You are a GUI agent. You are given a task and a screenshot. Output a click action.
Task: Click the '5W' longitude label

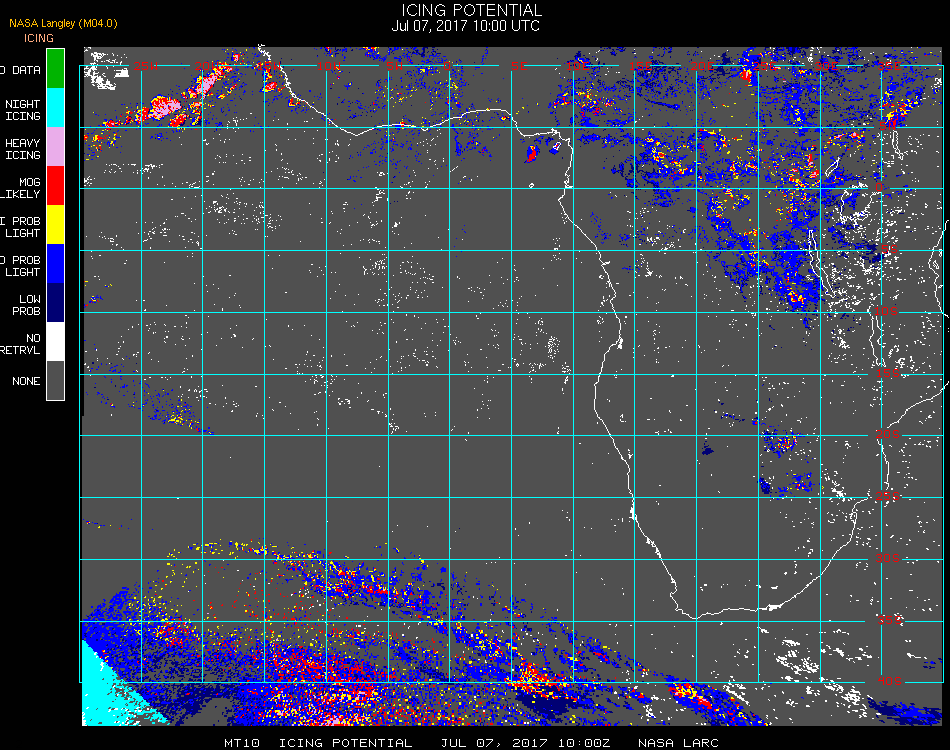click(395, 66)
